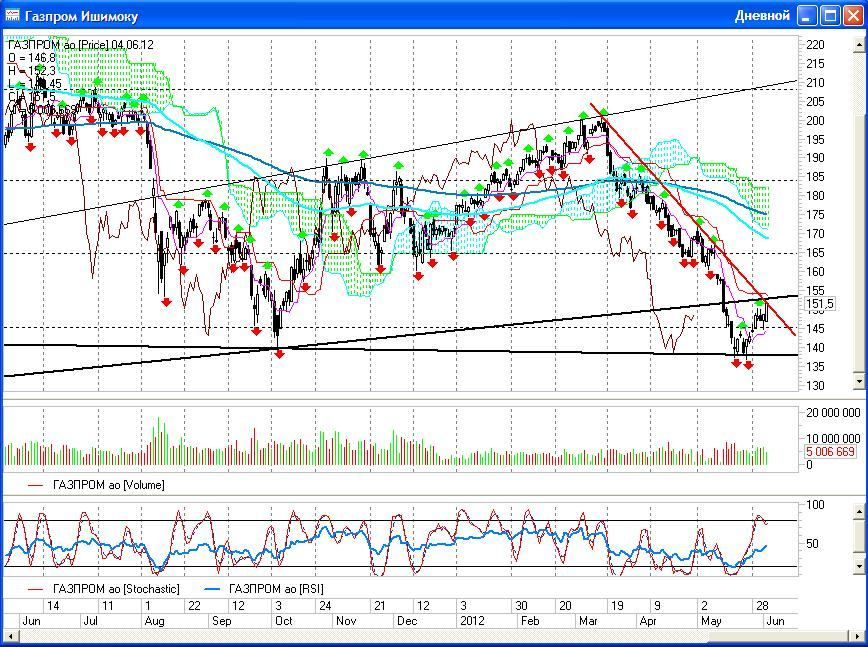Click the chart window title bar icon

[x=12, y=15]
